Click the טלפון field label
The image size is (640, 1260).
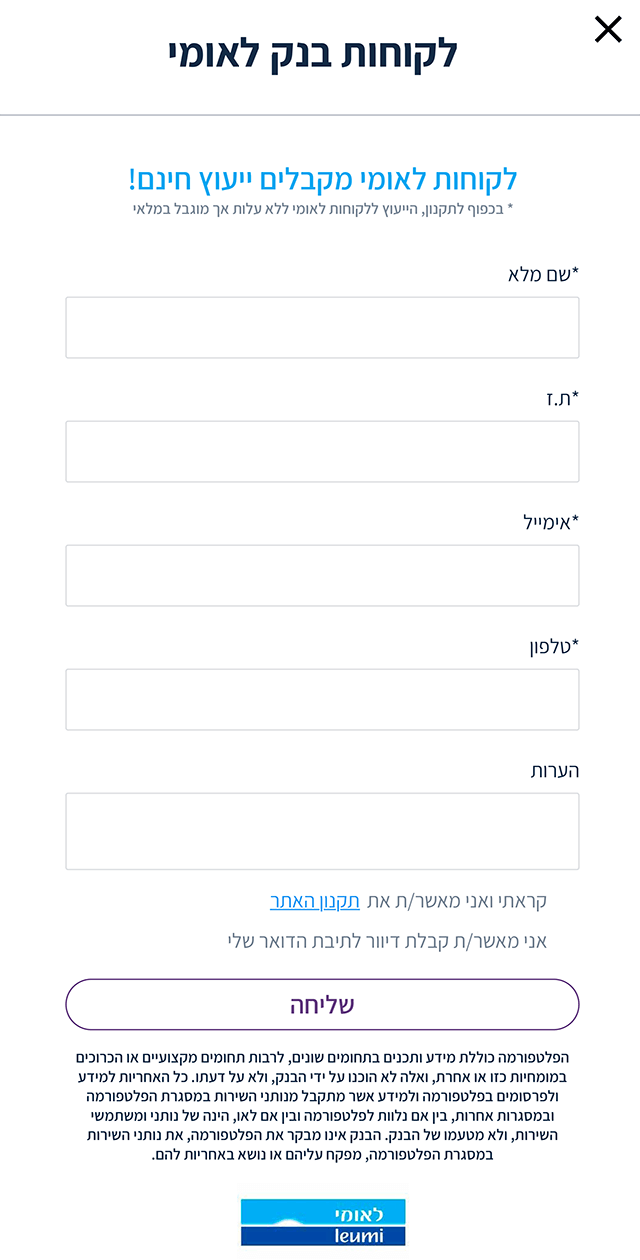click(x=554, y=646)
